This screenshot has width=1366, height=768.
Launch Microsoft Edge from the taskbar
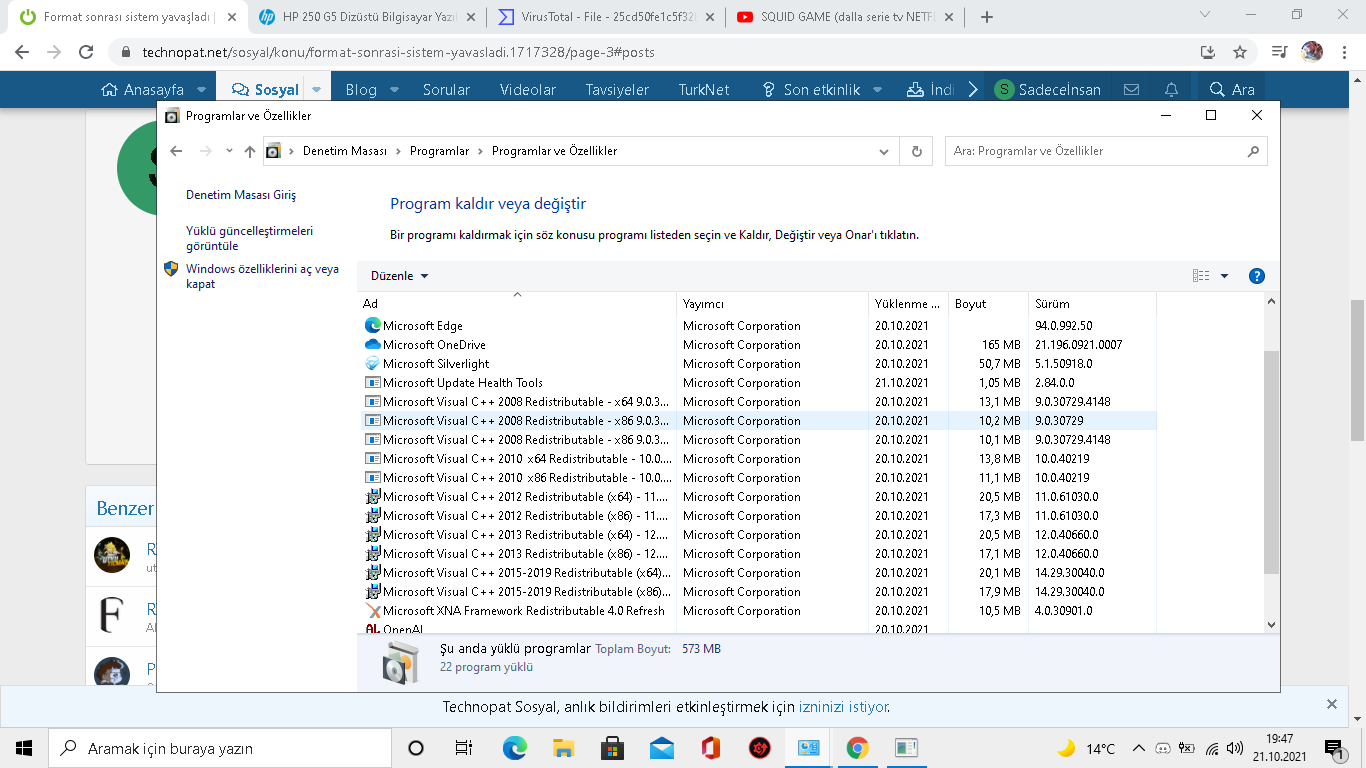click(514, 748)
